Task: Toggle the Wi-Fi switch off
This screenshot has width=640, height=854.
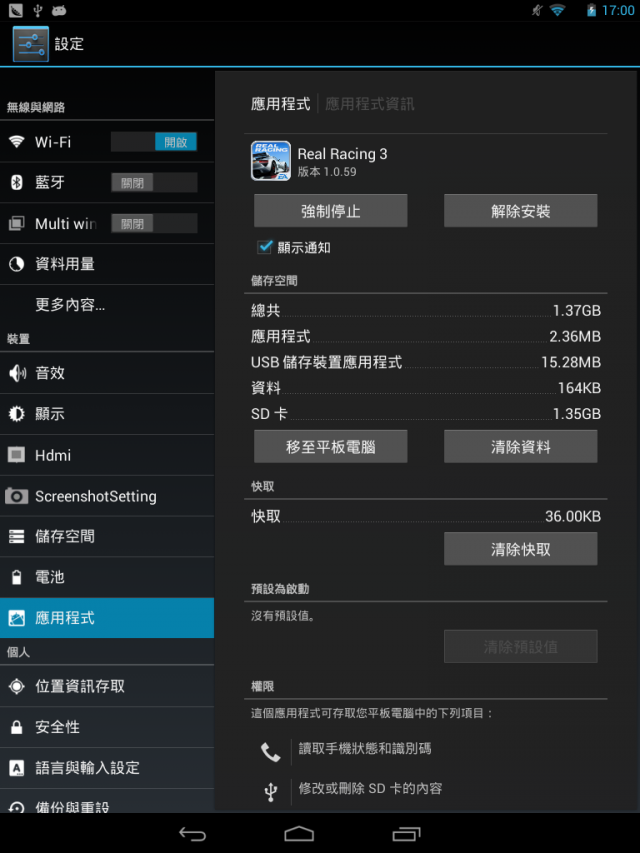Action: [154, 142]
